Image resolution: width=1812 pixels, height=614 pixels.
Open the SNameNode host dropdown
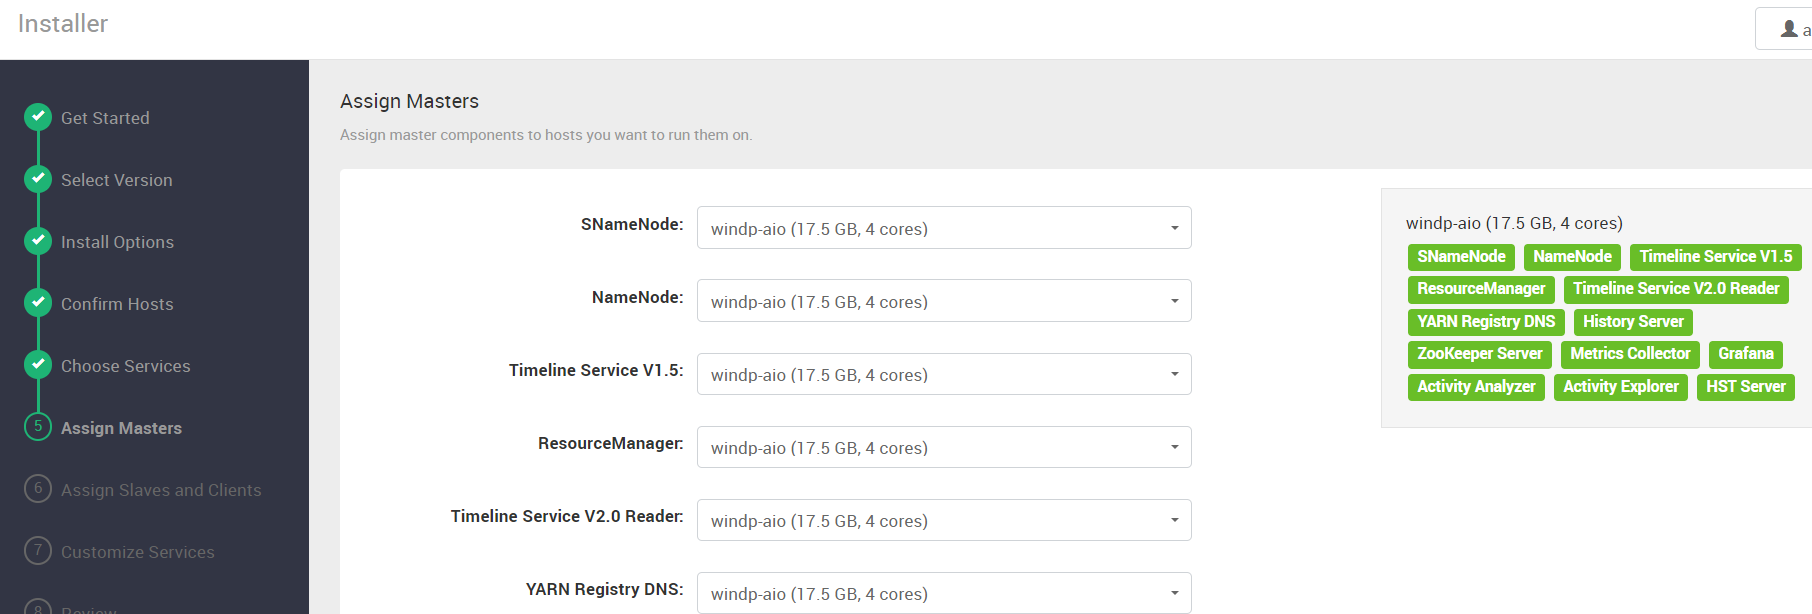[x=944, y=228]
